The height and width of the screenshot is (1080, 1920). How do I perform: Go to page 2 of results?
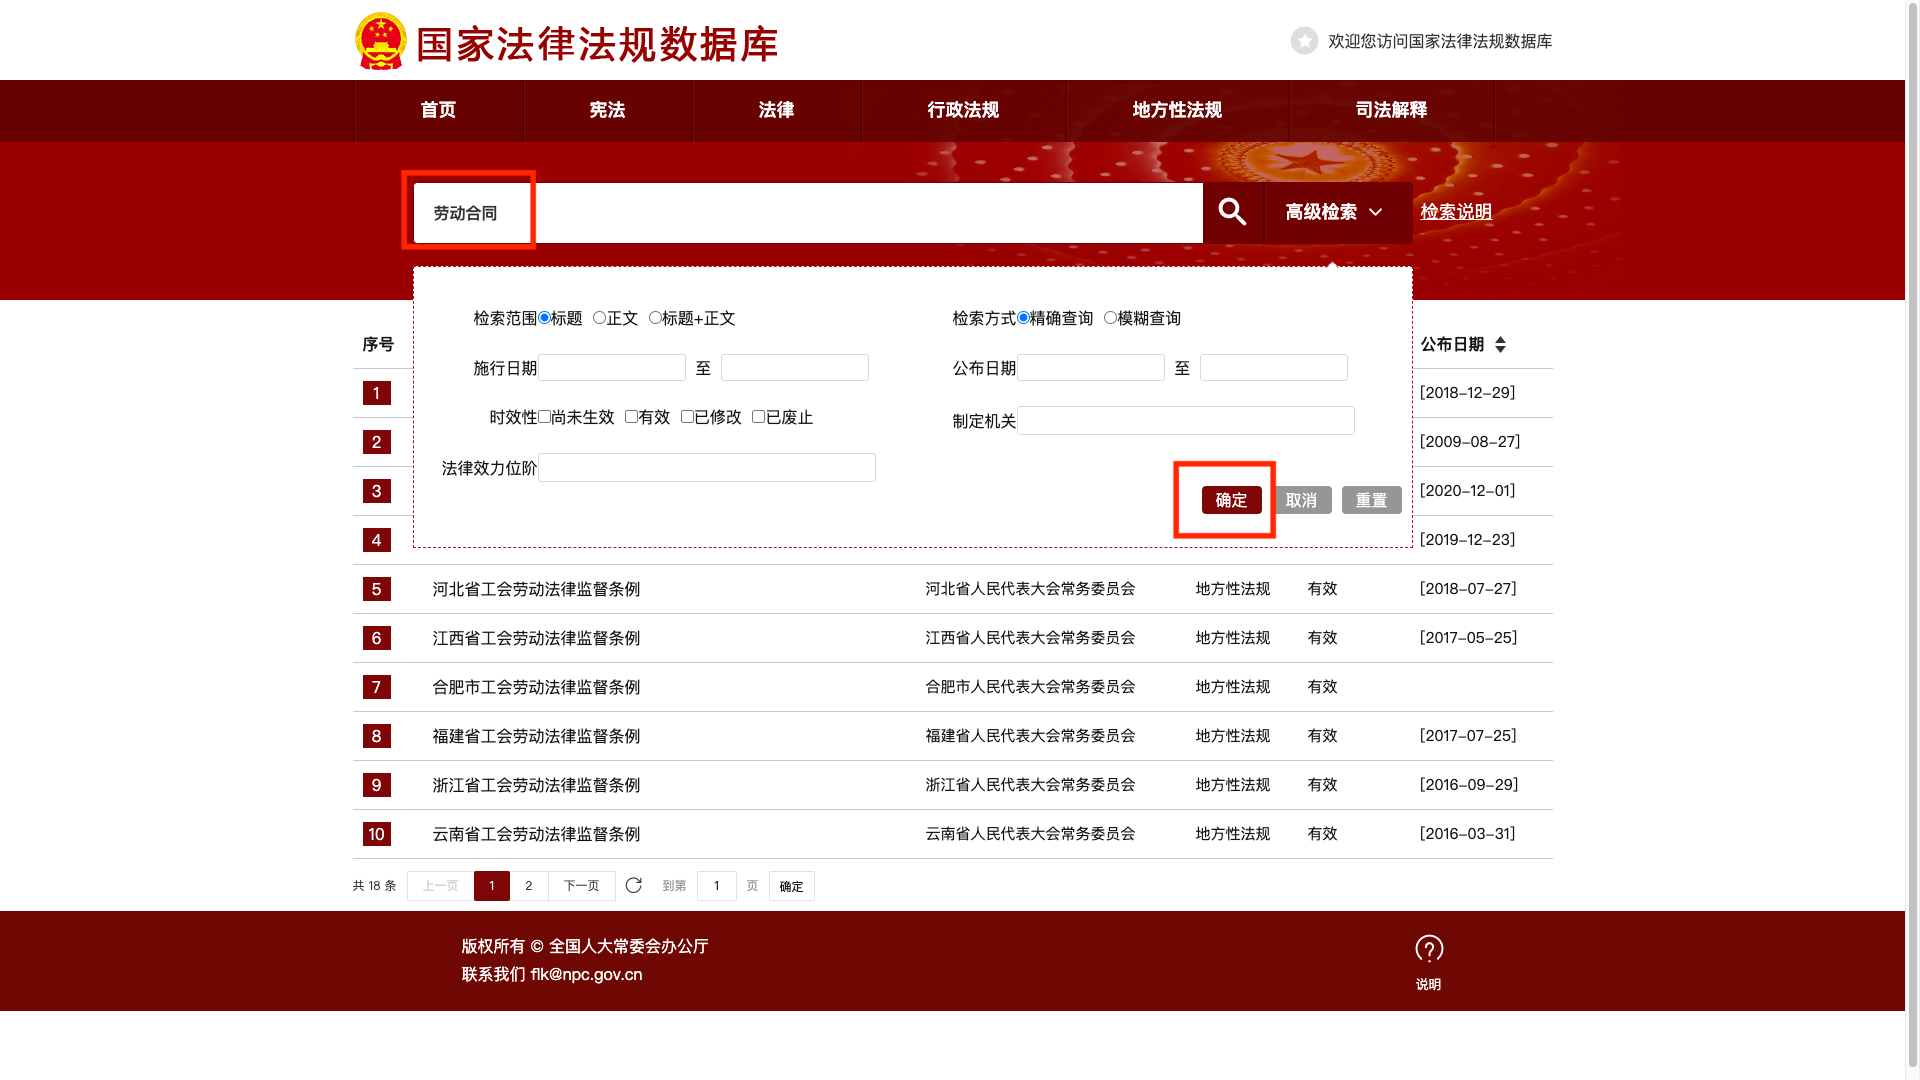(528, 886)
